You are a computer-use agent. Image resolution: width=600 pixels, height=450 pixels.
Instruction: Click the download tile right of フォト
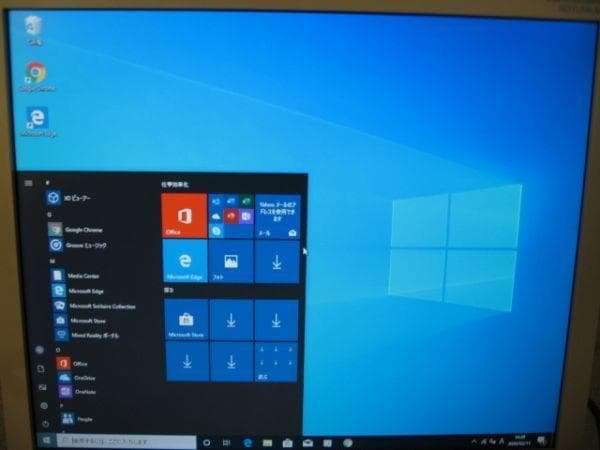[x=277, y=262]
